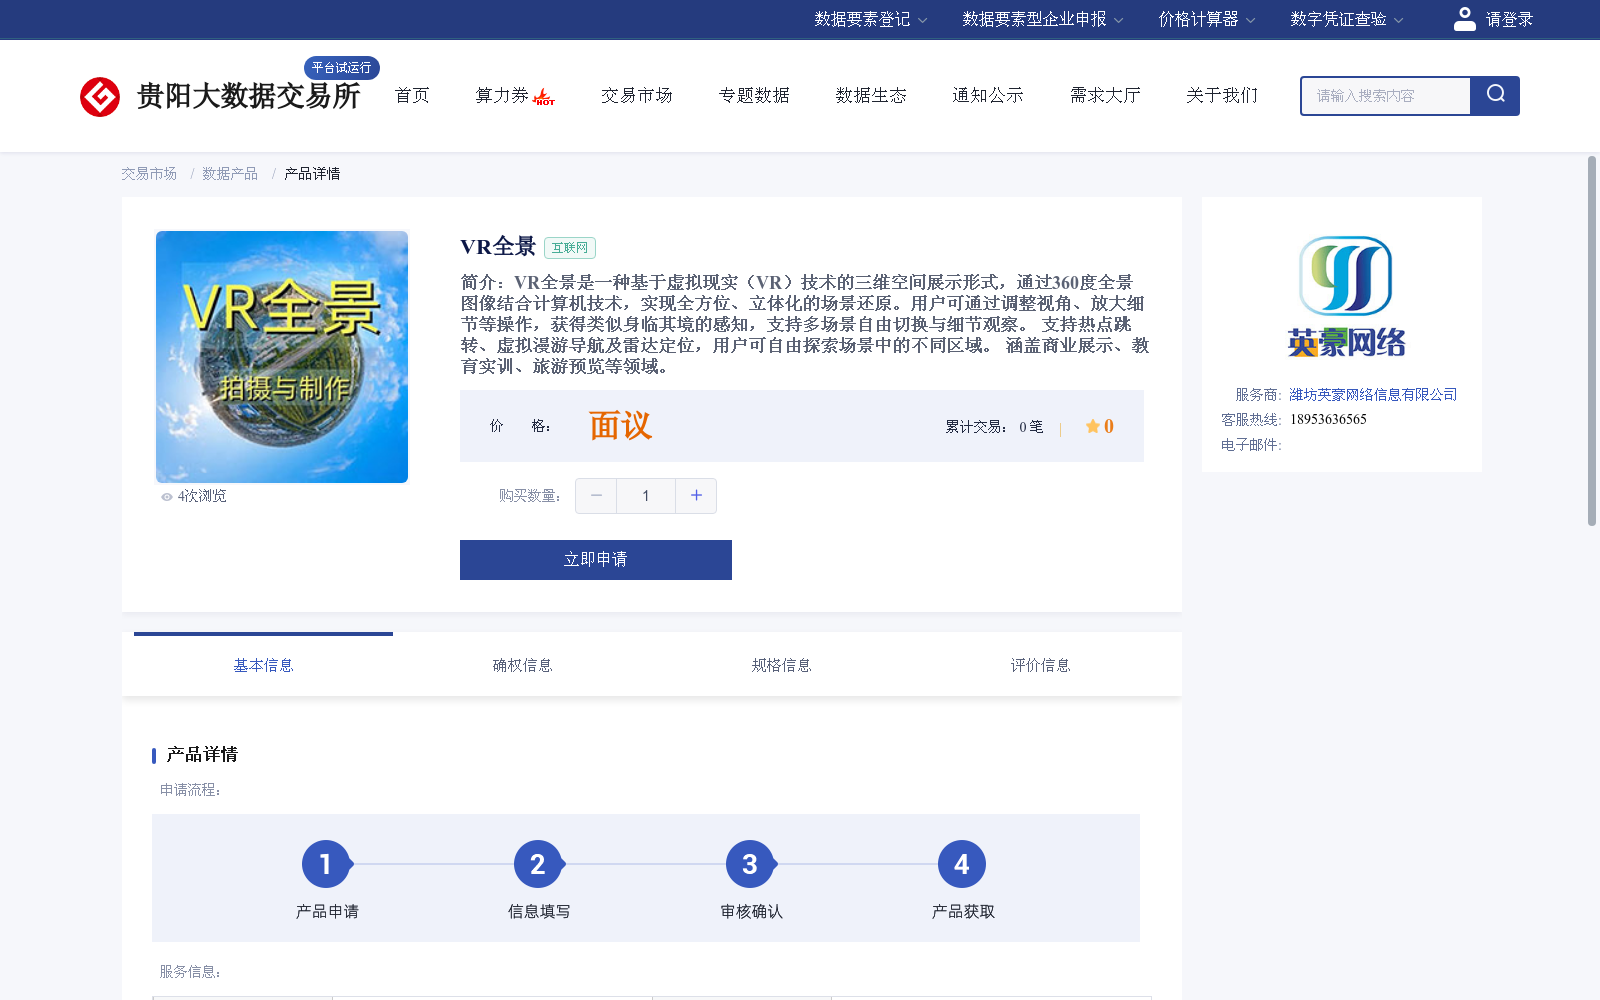Click the 平台试运行 badge
The height and width of the screenshot is (1000, 1600).
tap(341, 67)
